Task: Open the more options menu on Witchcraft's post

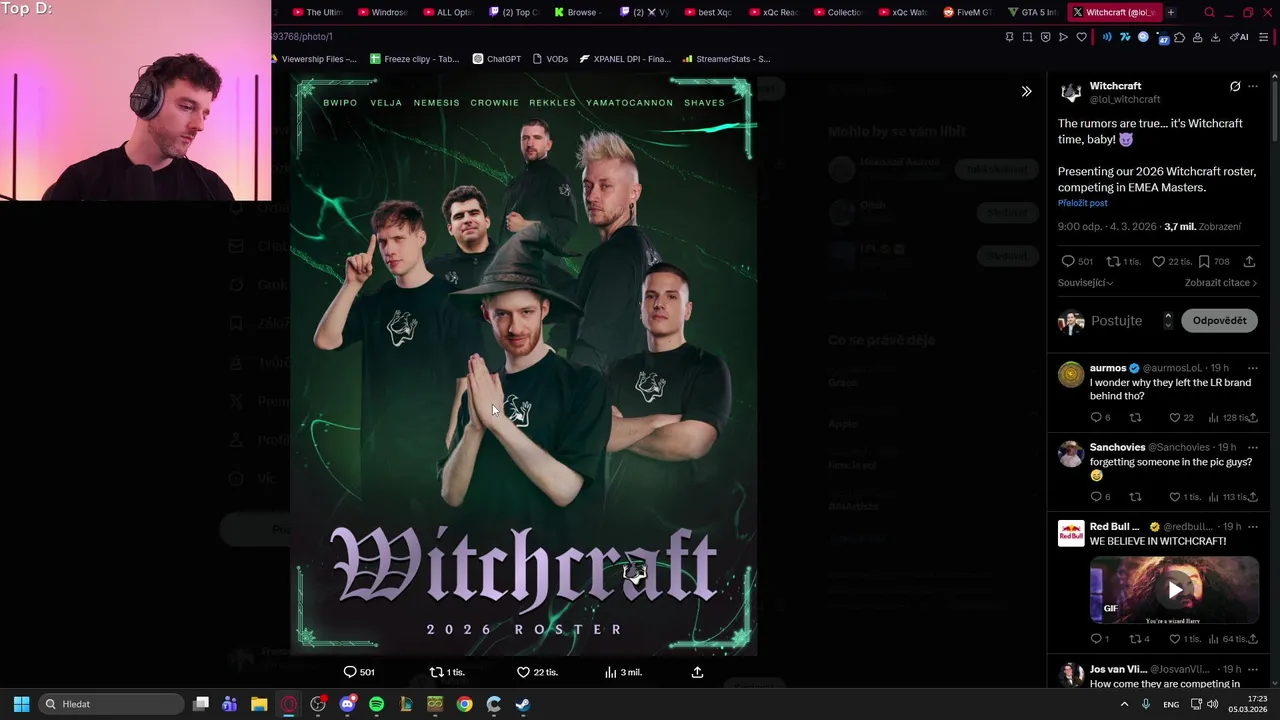Action: (x=1252, y=87)
